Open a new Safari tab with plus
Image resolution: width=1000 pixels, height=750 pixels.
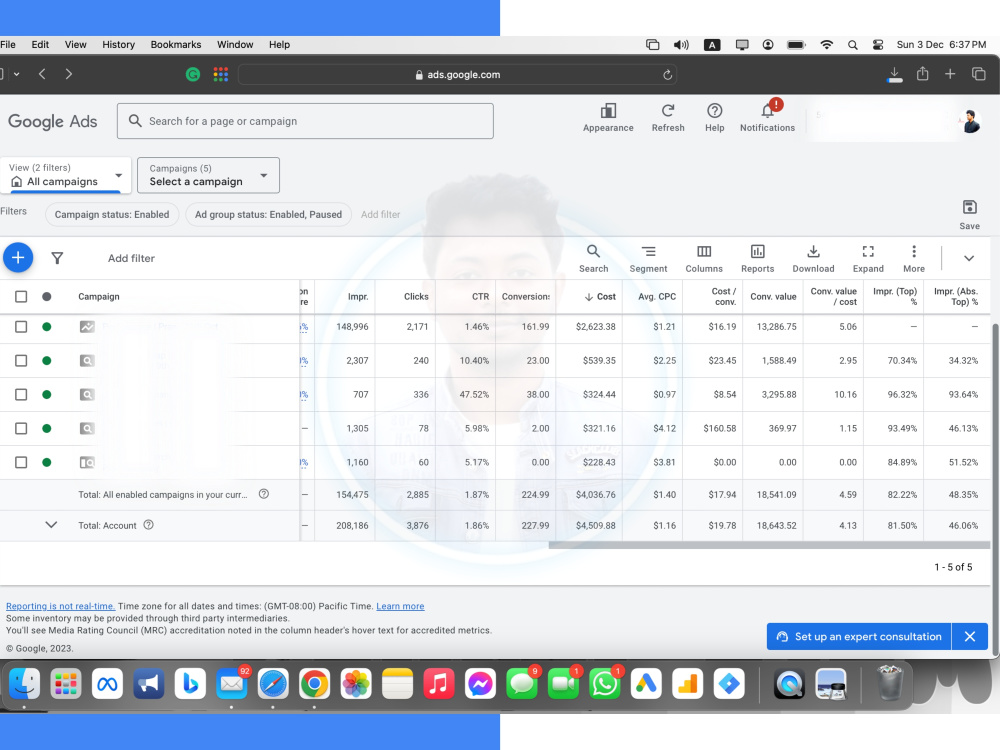pyautogui.click(x=950, y=74)
